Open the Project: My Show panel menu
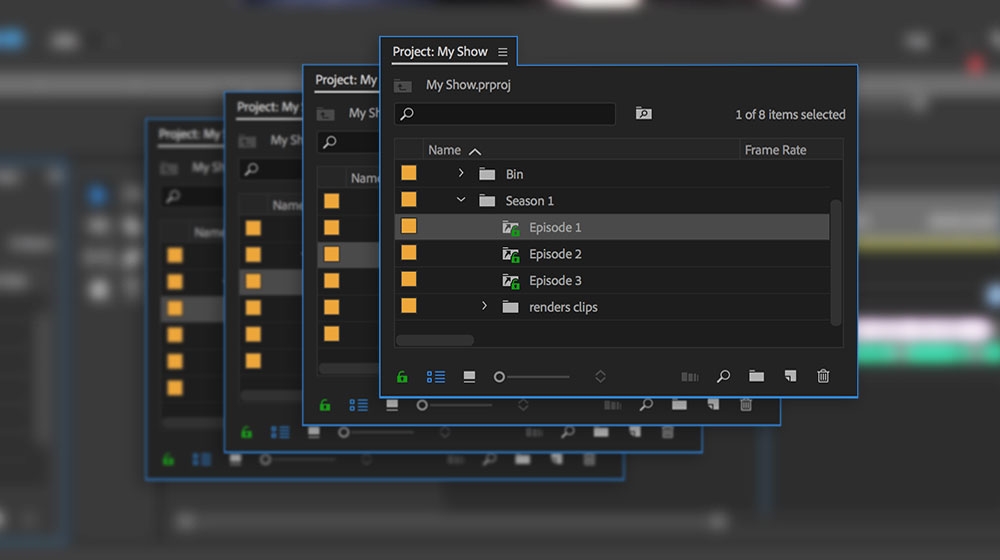 (503, 52)
